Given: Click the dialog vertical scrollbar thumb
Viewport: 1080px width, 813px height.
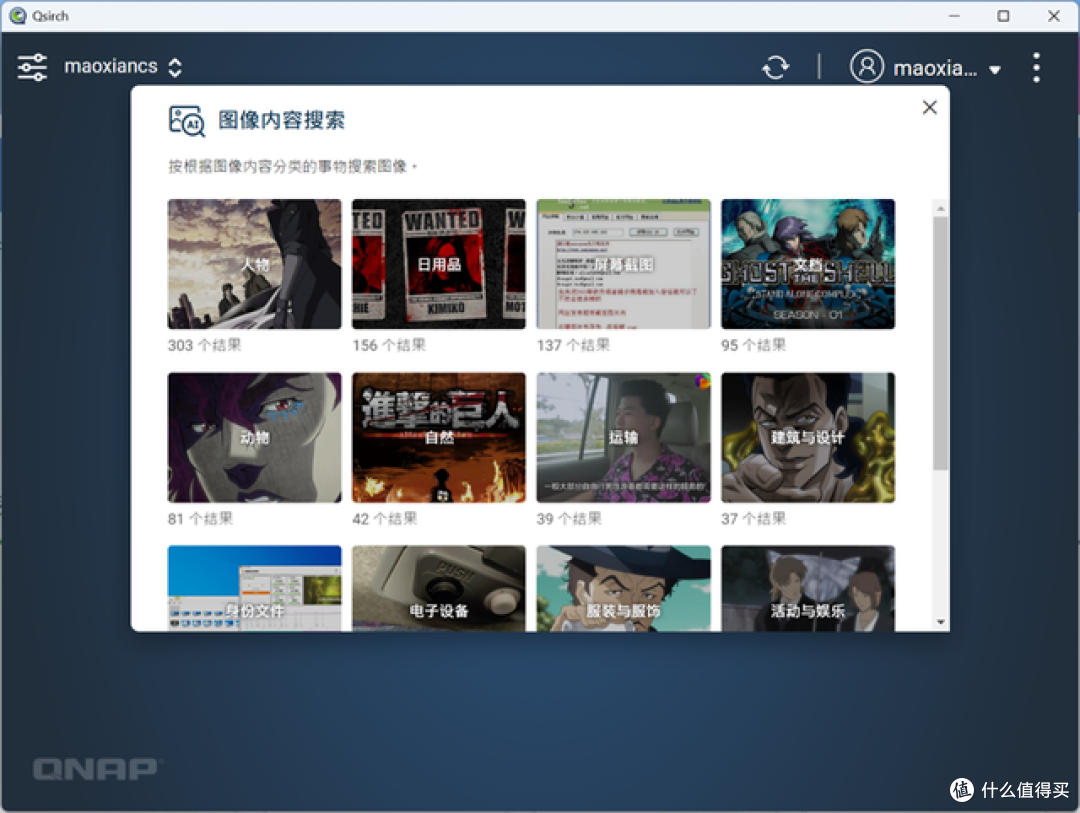Looking at the screenshot, I should pyautogui.click(x=940, y=343).
